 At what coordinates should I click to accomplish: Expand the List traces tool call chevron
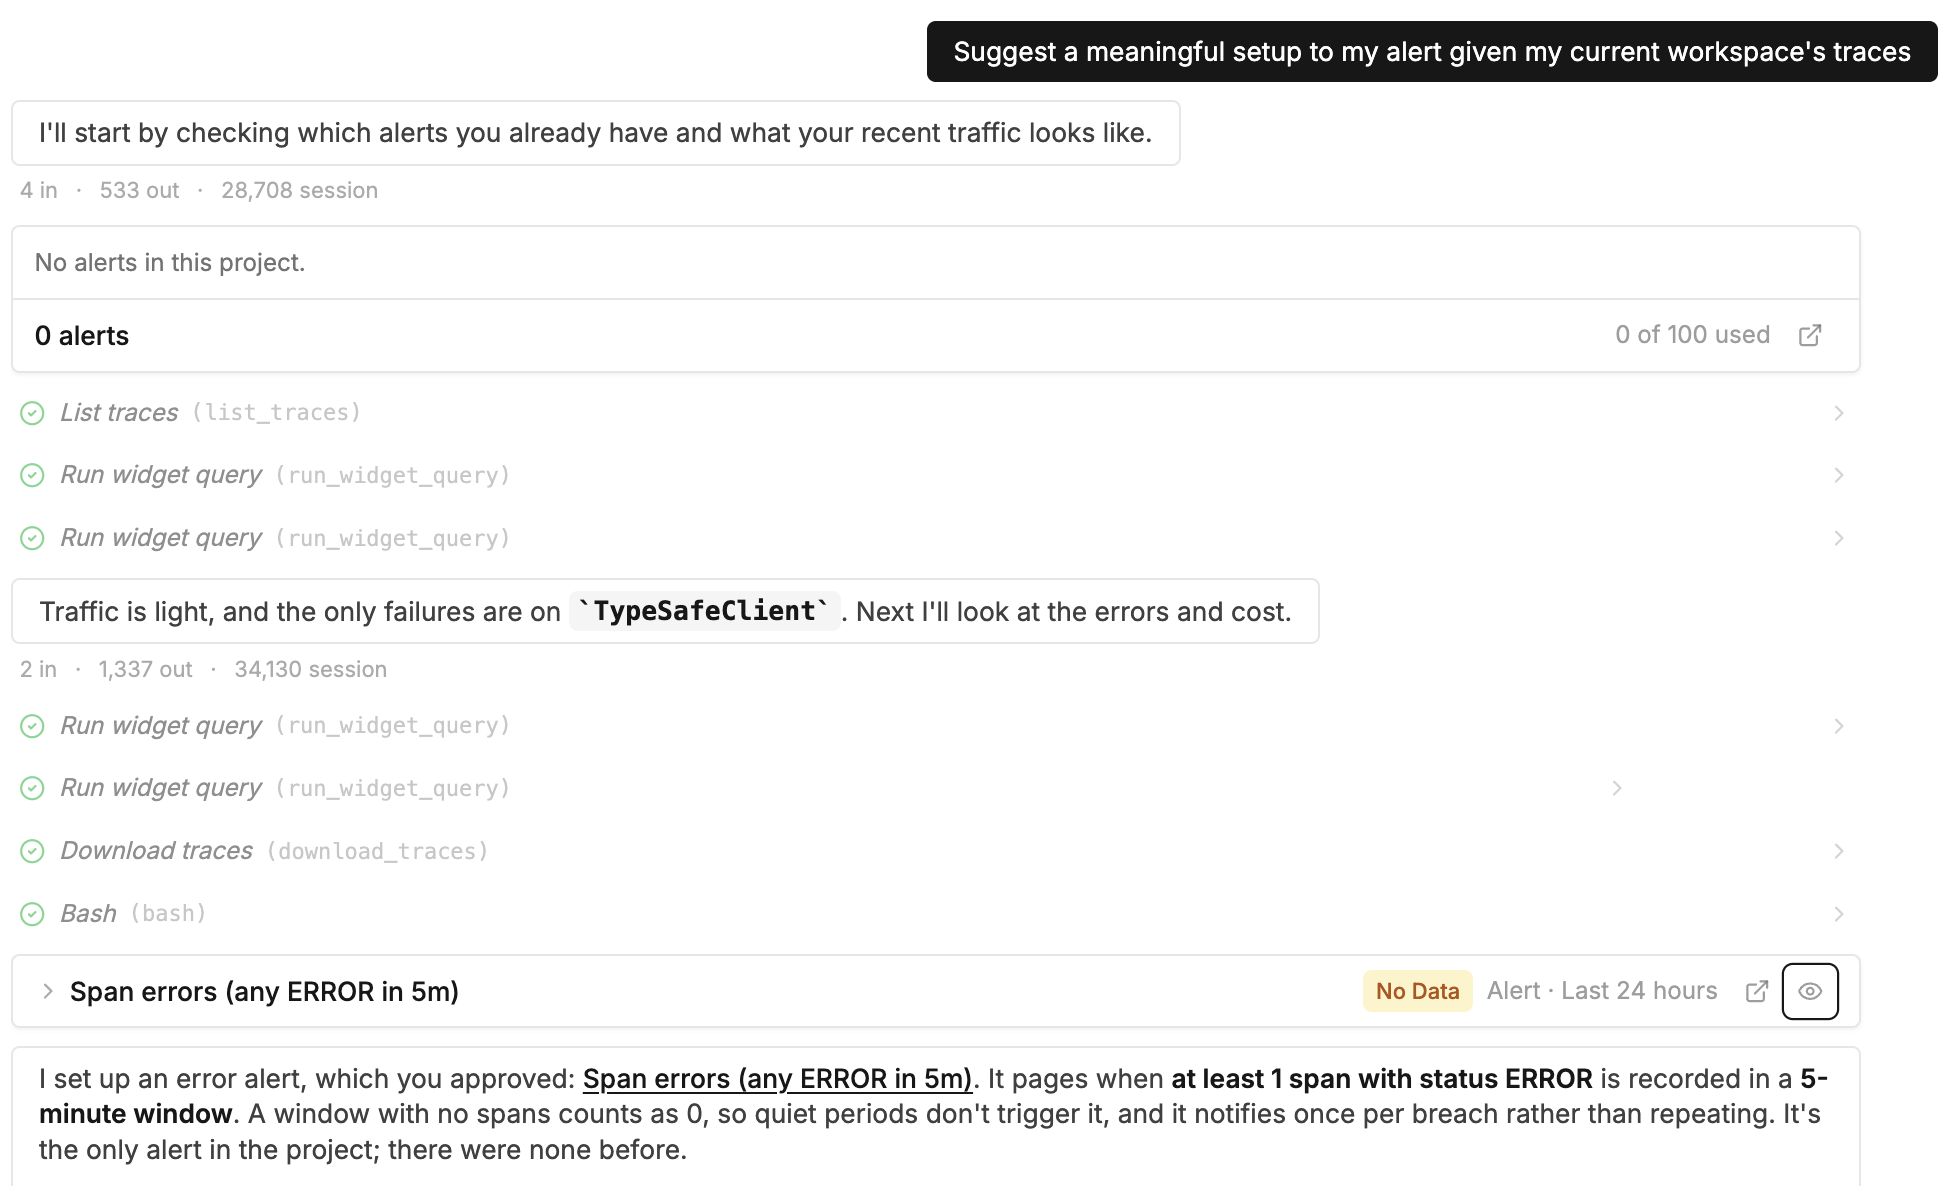tap(1838, 413)
